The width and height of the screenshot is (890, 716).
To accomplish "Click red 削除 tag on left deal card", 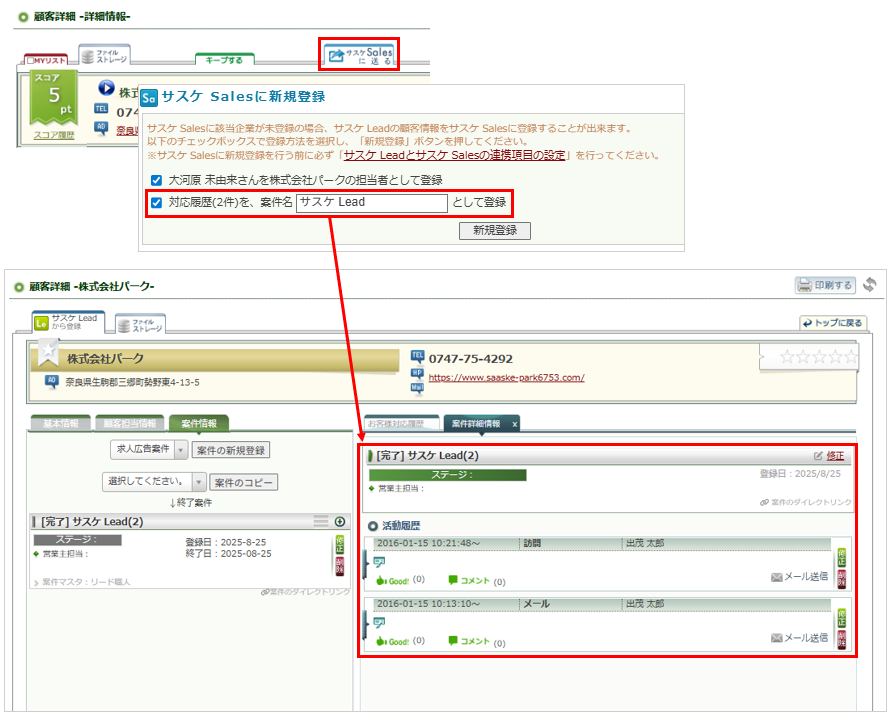I will [339, 566].
